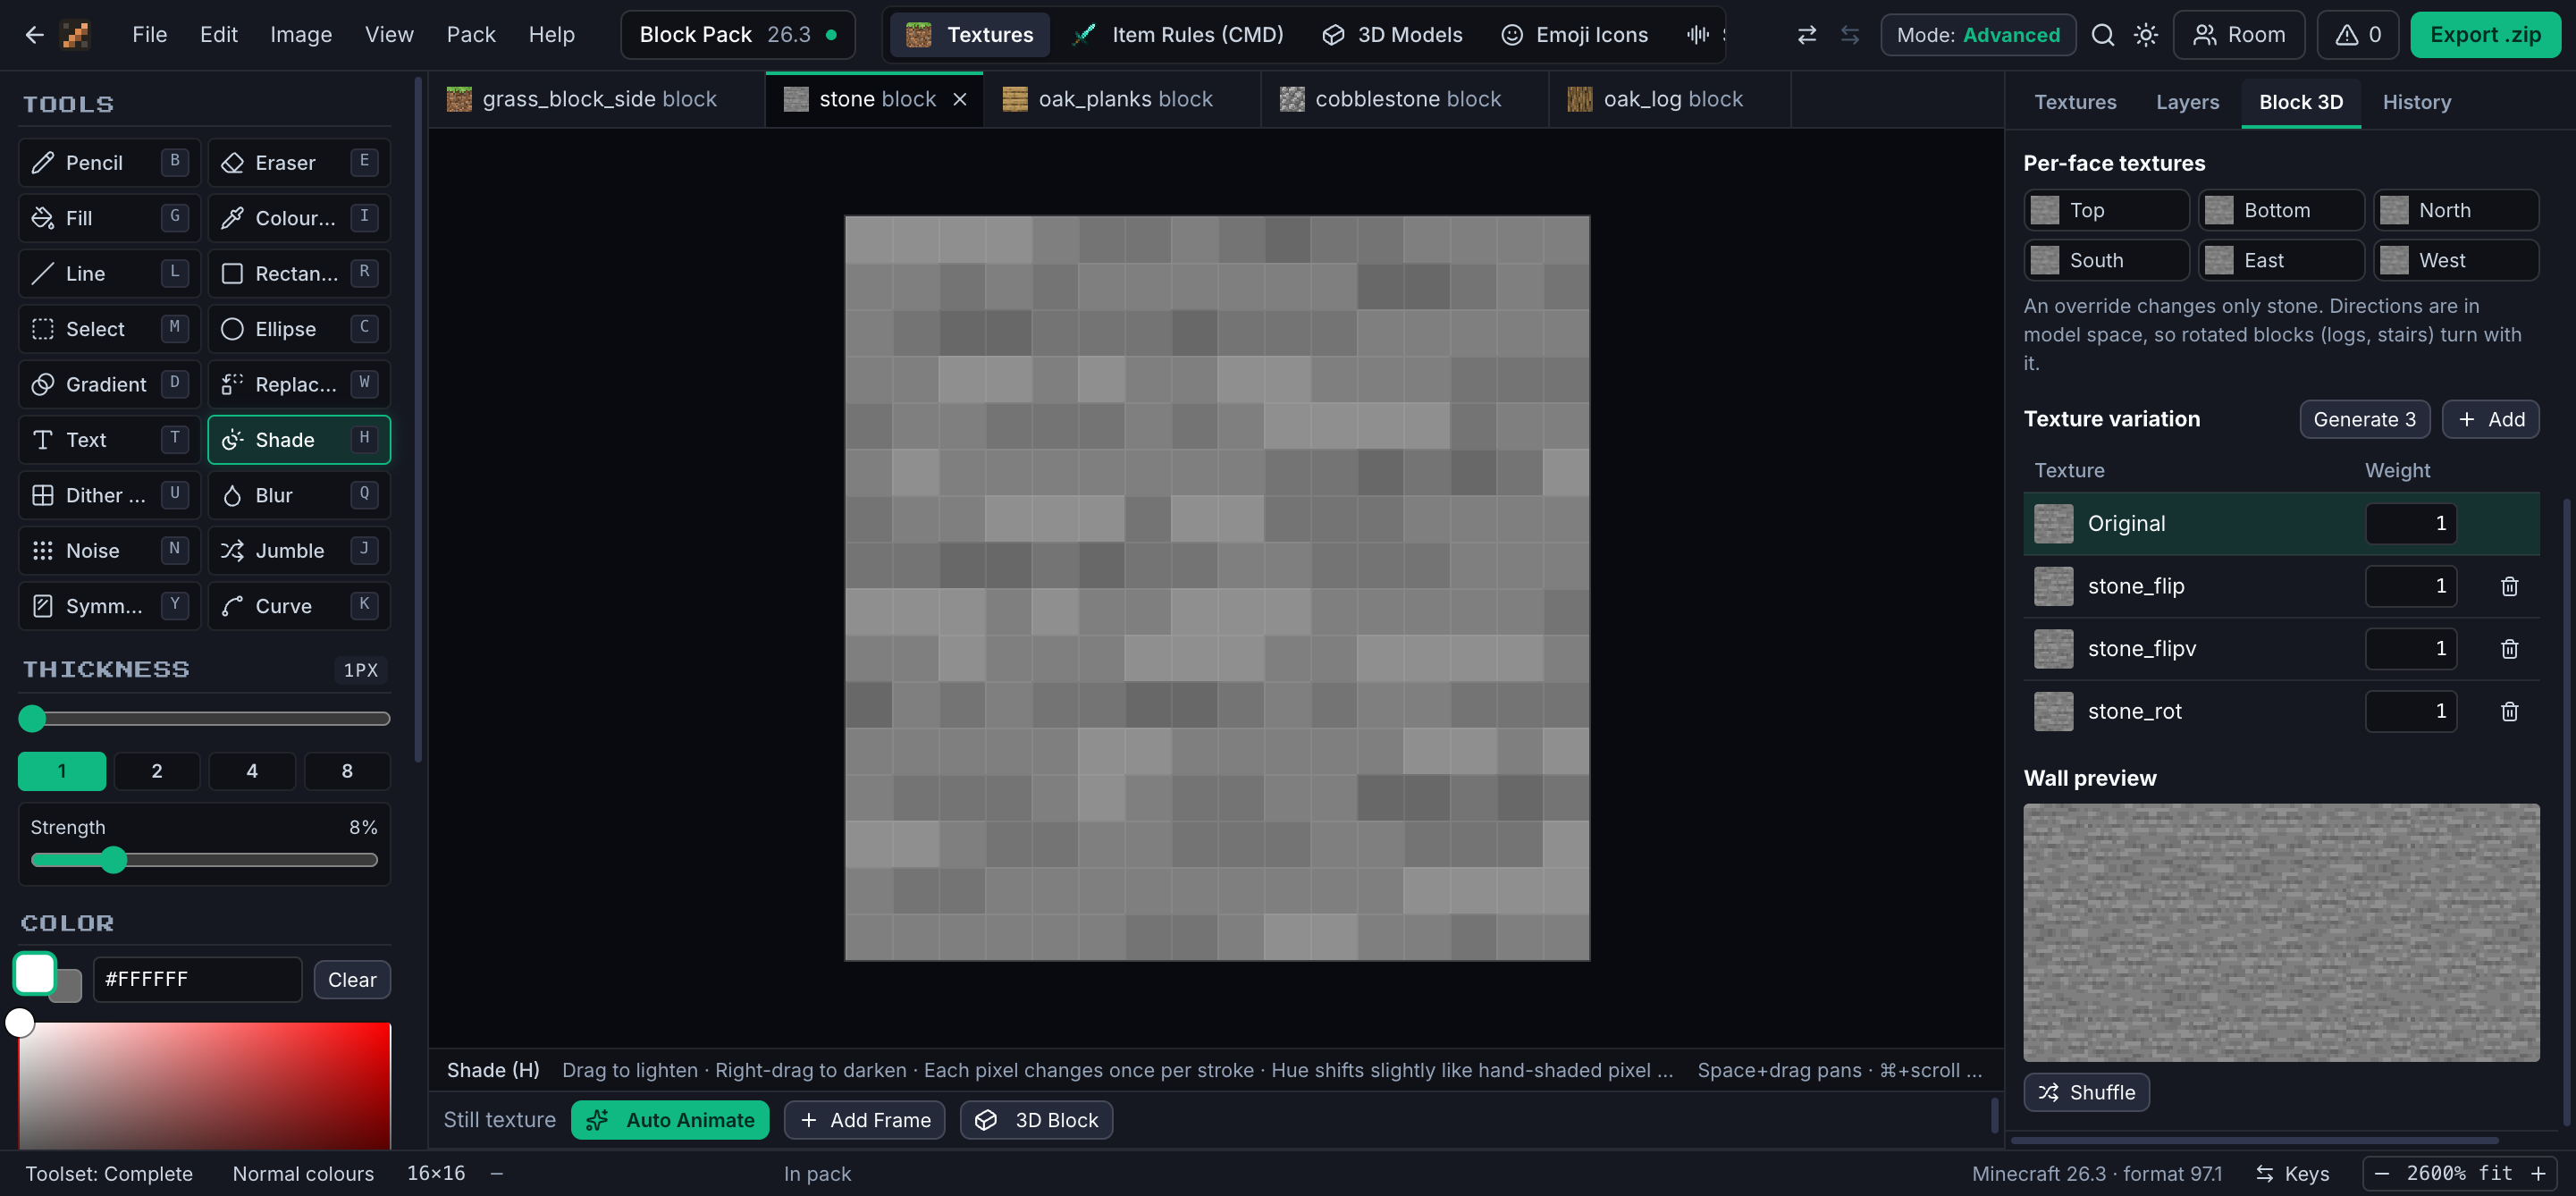Go back with the arrow icon
The height and width of the screenshot is (1196, 2576).
(34, 35)
